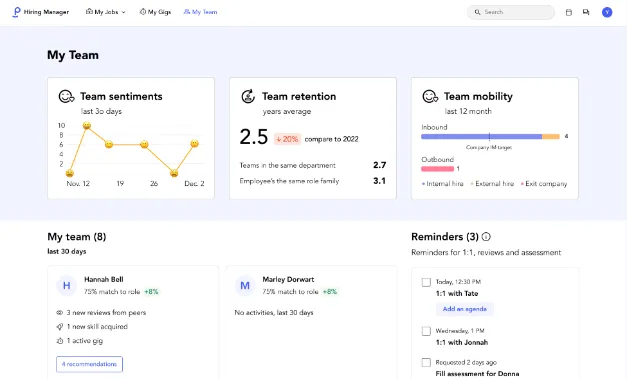Click Add an agenda button

tap(465, 309)
